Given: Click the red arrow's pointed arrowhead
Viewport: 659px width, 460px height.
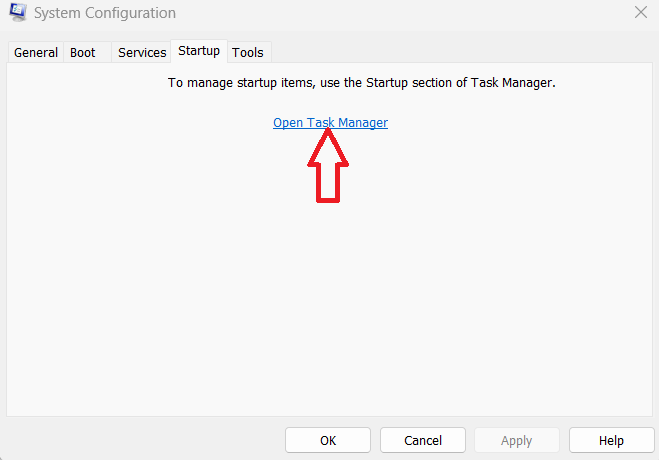Looking at the screenshot, I should [x=328, y=145].
